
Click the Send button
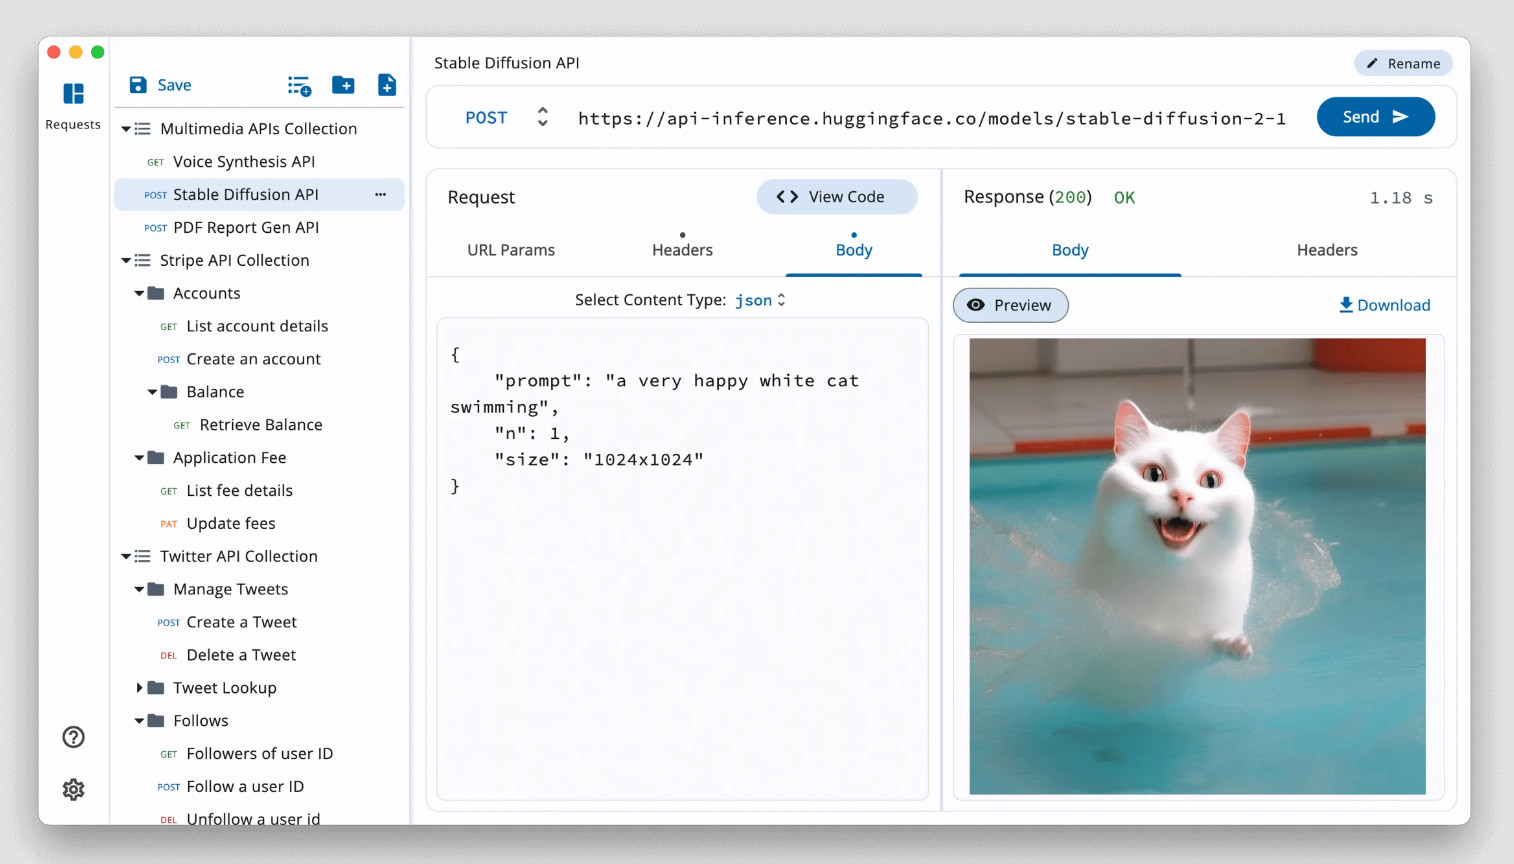click(x=1375, y=117)
